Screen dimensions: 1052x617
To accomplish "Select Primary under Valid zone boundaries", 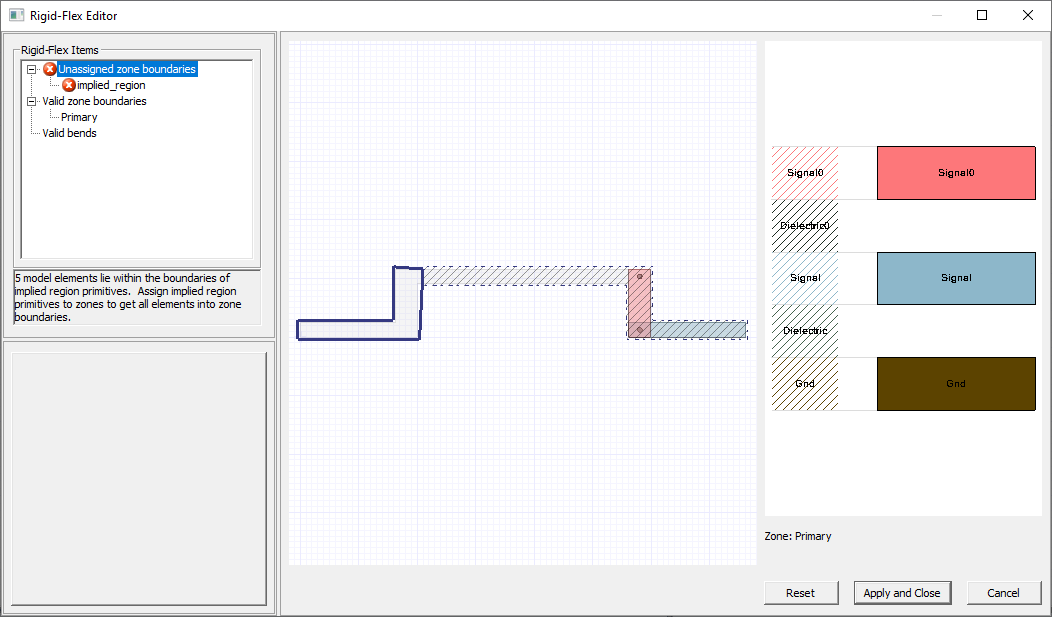I will click(x=77, y=116).
